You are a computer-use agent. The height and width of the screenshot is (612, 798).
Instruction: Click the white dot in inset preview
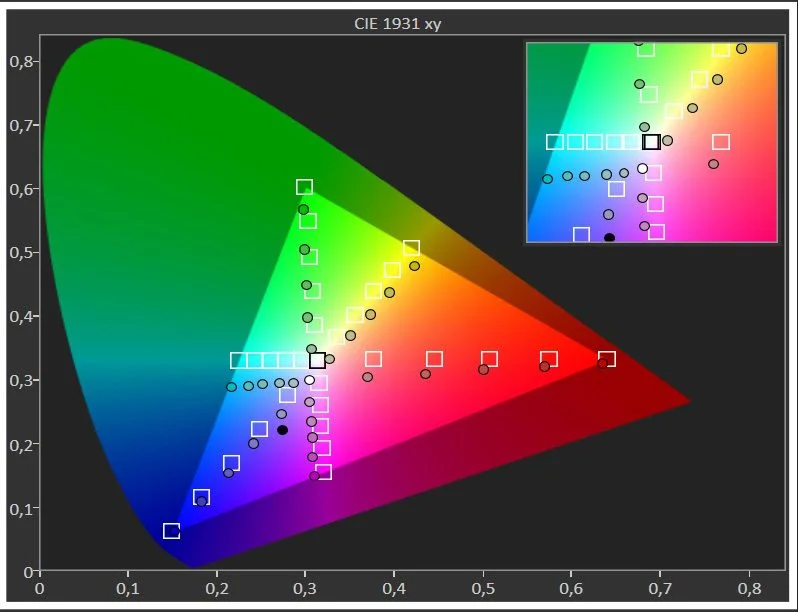[x=642, y=168]
